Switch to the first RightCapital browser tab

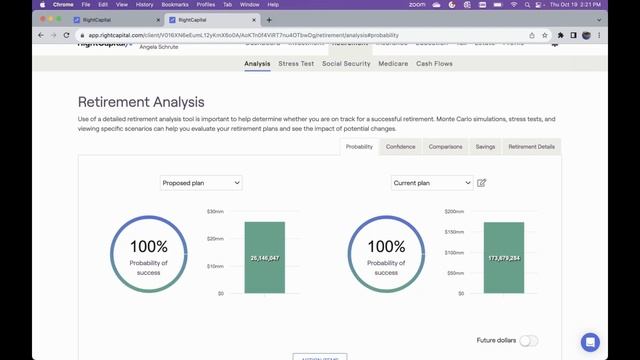click(116, 20)
